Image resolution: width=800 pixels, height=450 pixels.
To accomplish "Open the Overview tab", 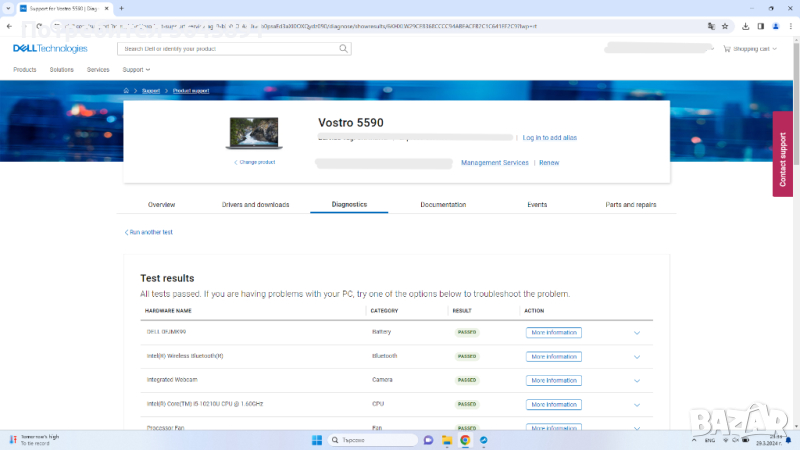I will point(161,204).
